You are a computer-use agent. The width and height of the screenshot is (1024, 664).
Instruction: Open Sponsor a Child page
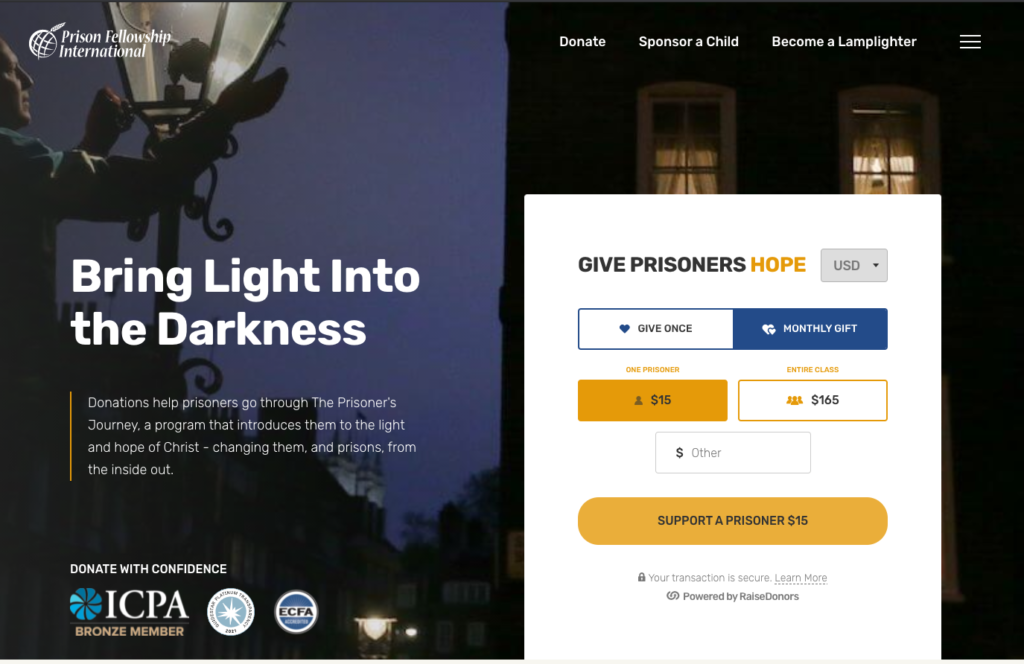pyautogui.click(x=688, y=42)
